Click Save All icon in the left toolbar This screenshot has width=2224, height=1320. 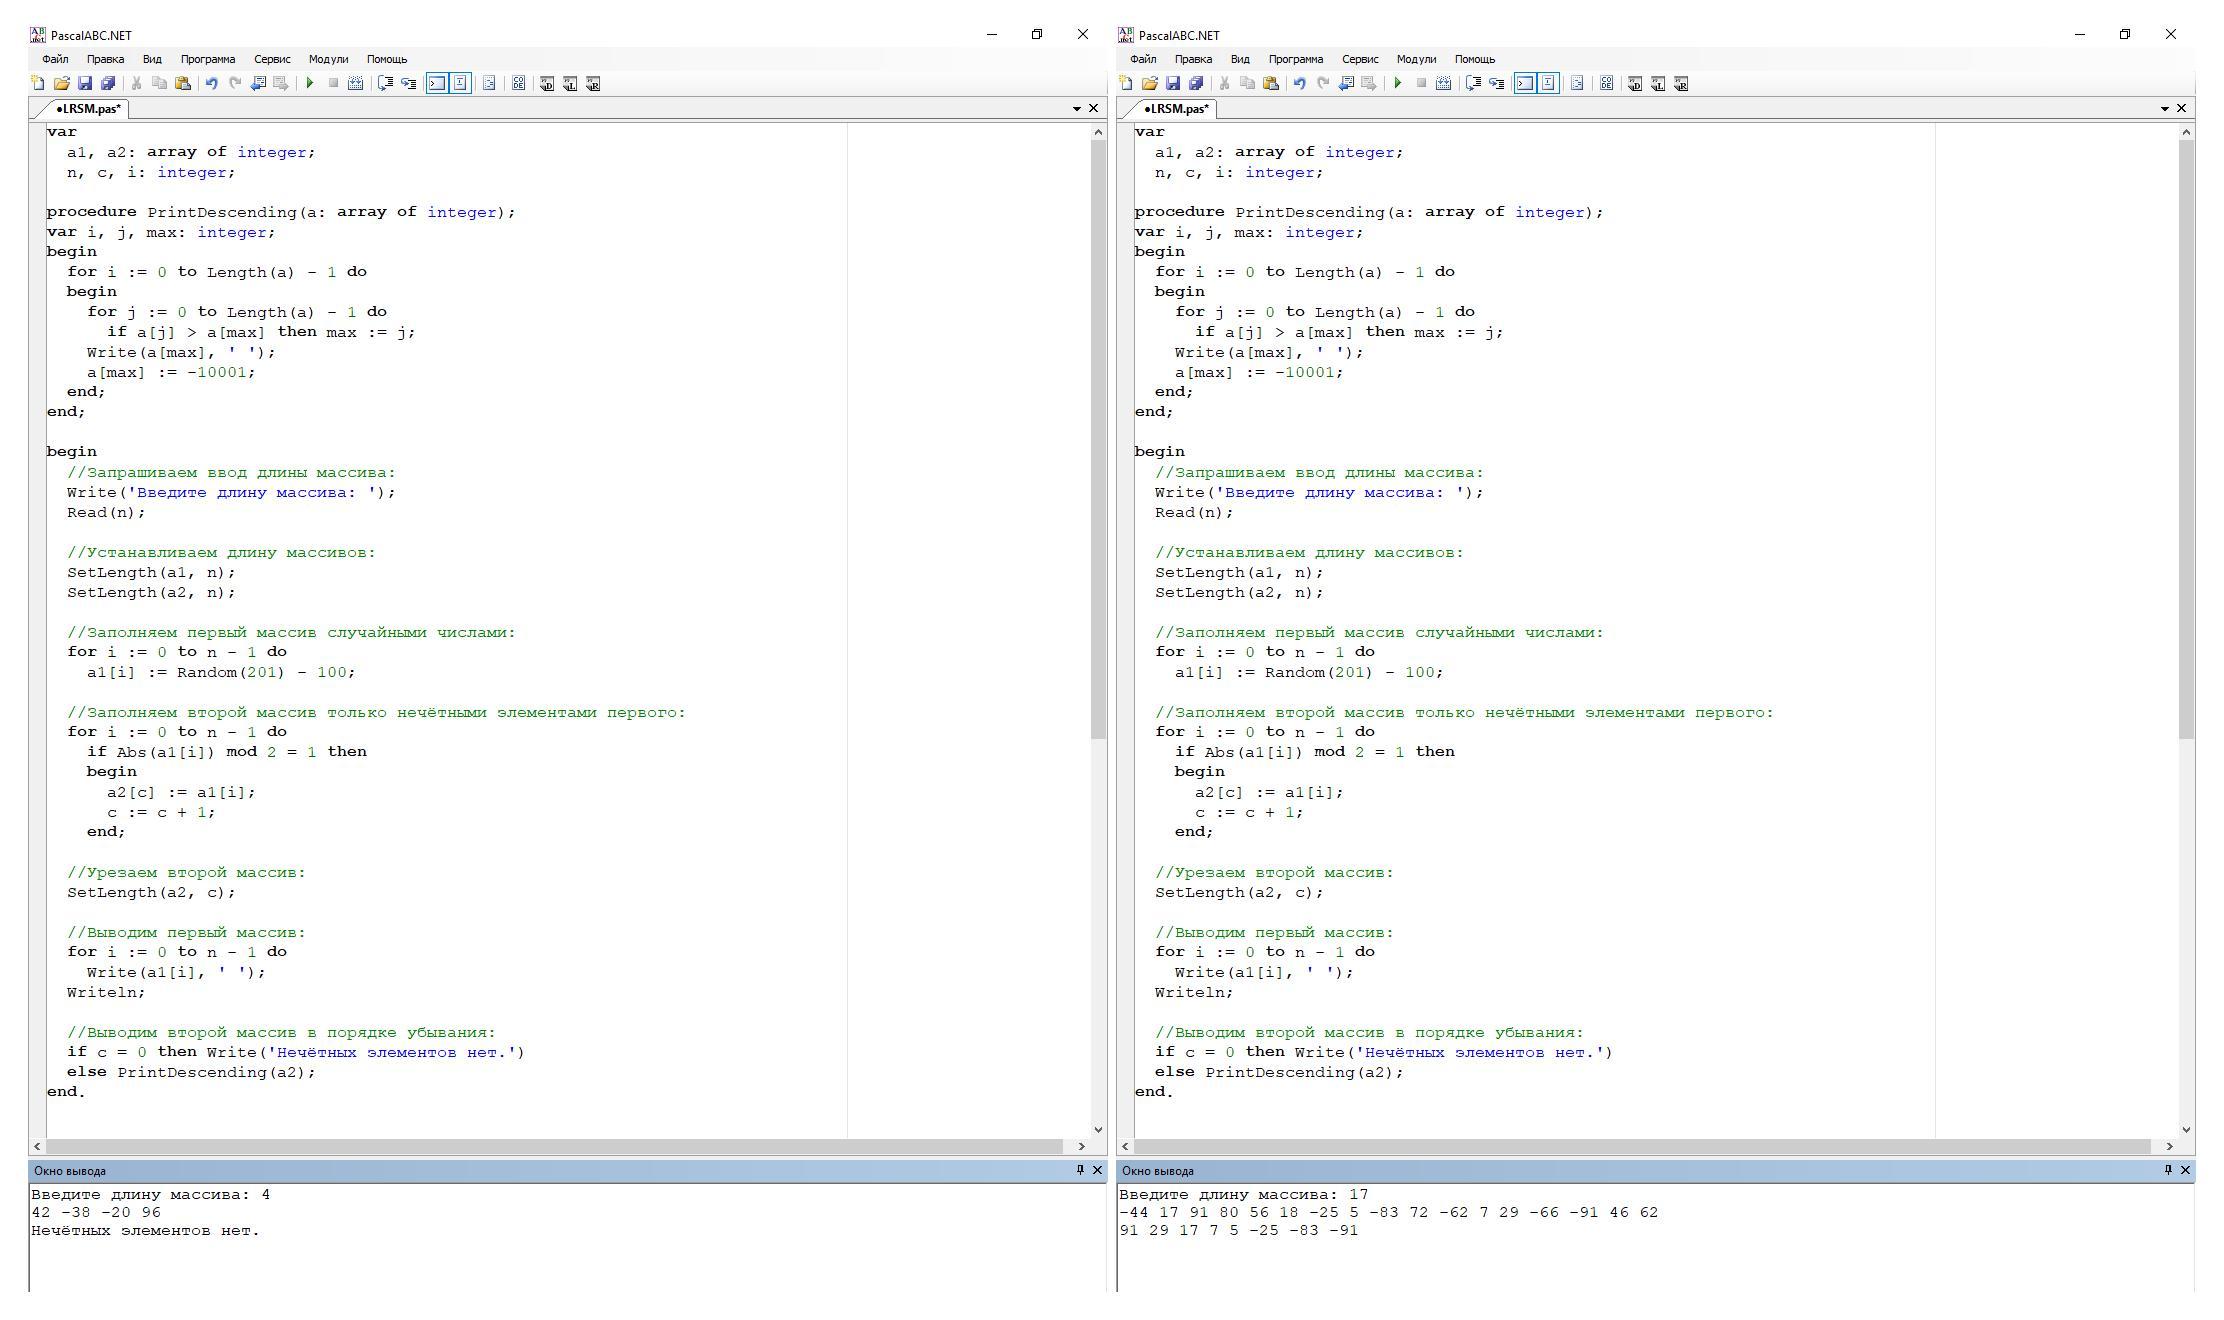click(108, 83)
